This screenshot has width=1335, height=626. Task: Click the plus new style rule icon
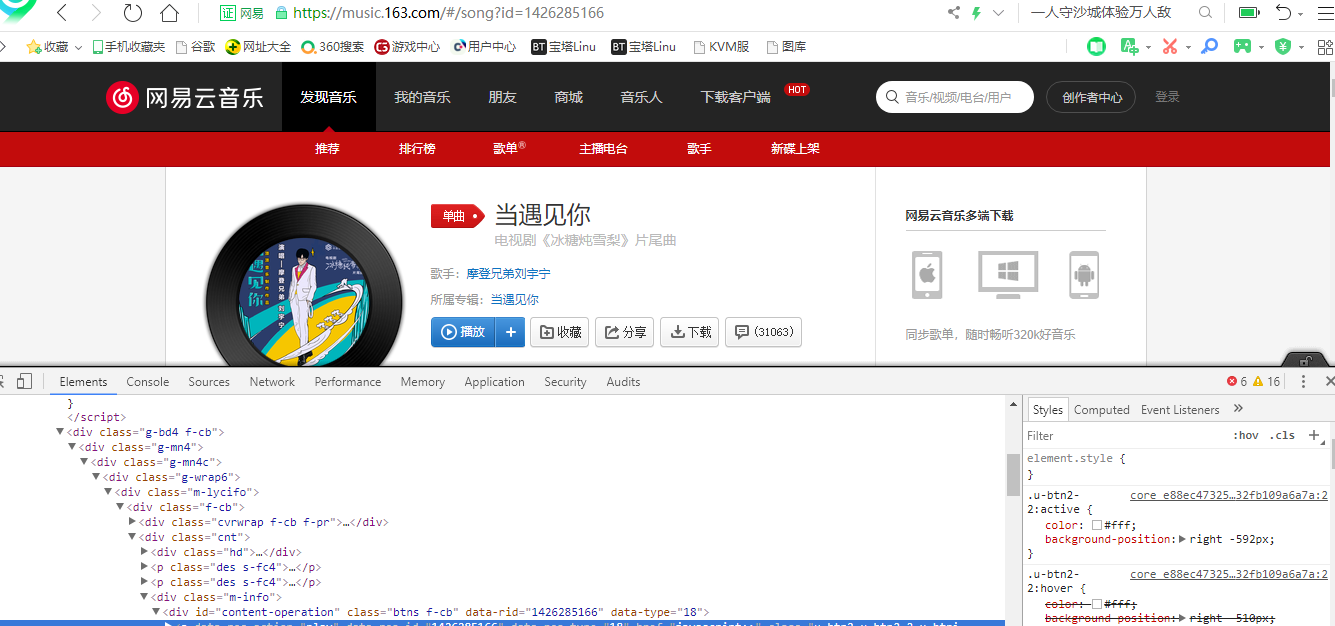point(1314,435)
